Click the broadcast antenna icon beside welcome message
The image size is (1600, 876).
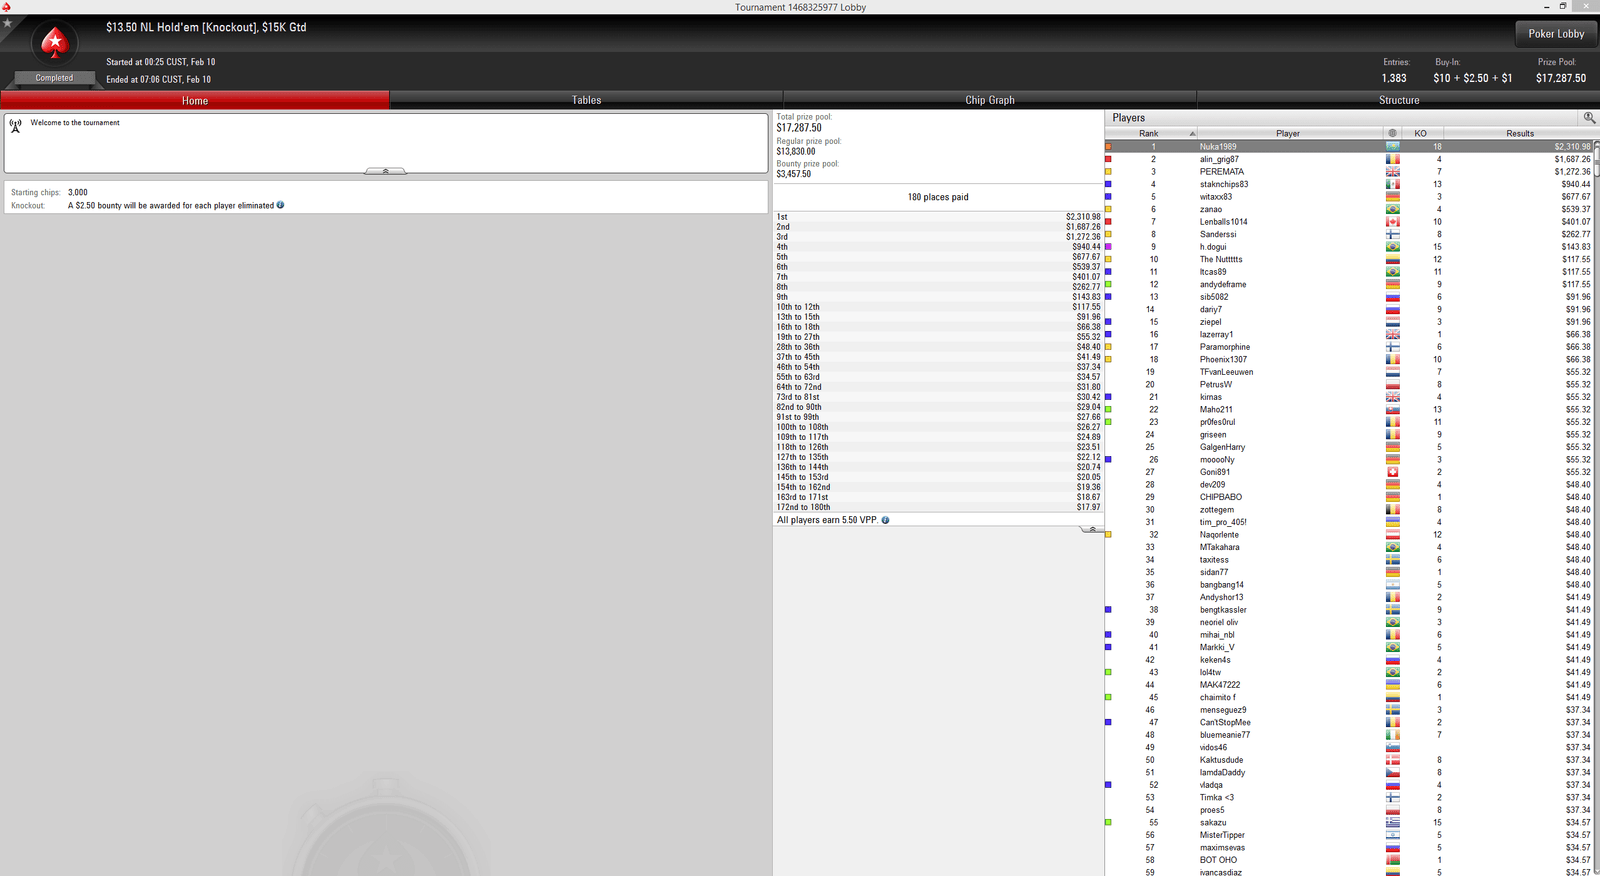16,126
